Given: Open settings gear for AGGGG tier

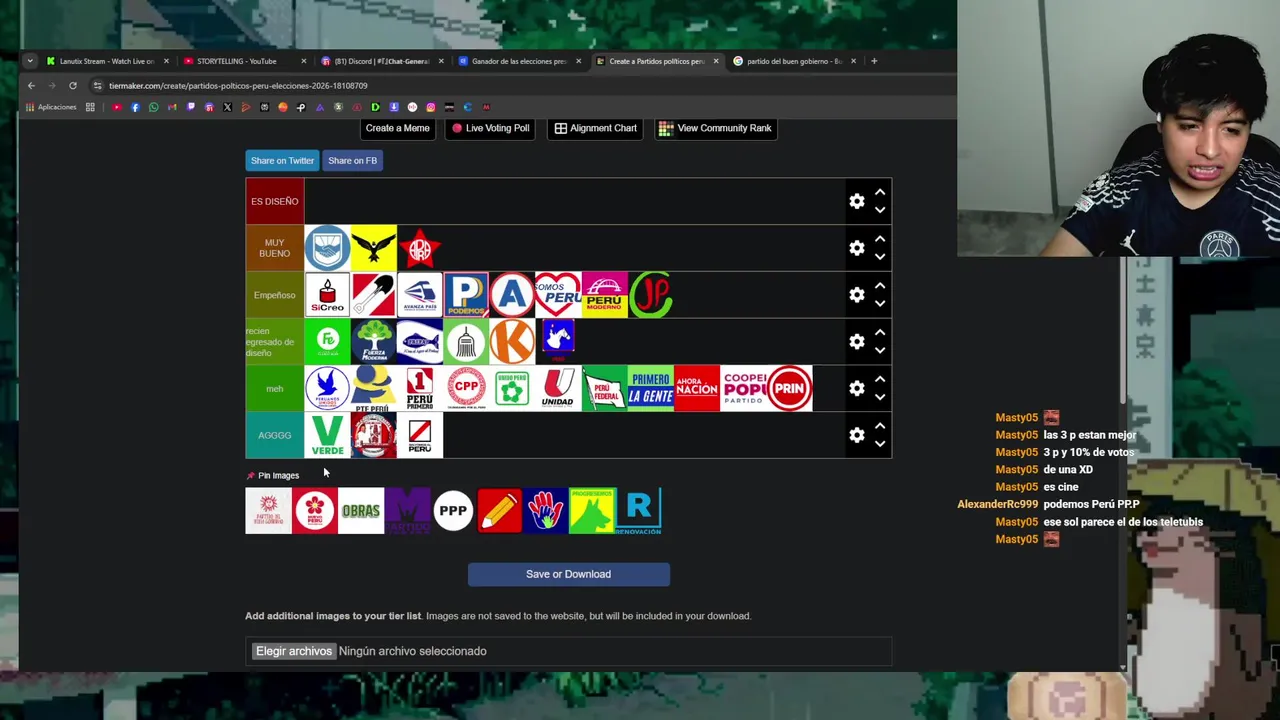Looking at the screenshot, I should [857, 435].
